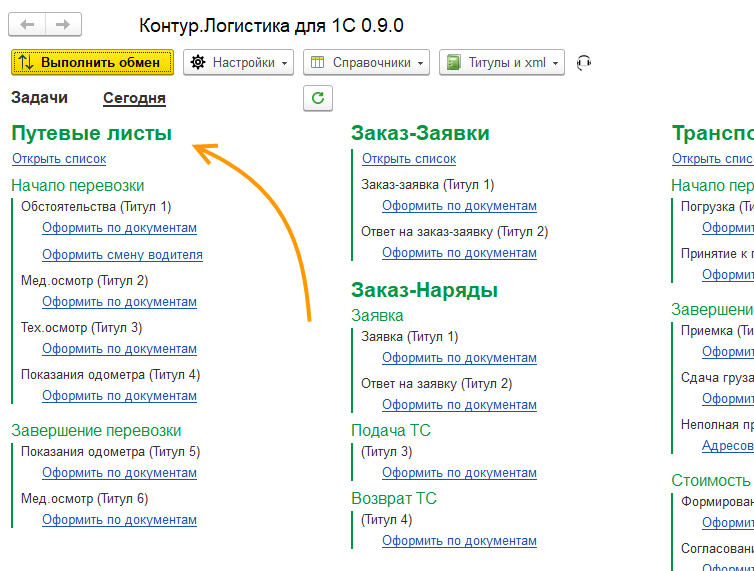Switch to the Сегодня tab
754x571 pixels.
[x=134, y=98]
